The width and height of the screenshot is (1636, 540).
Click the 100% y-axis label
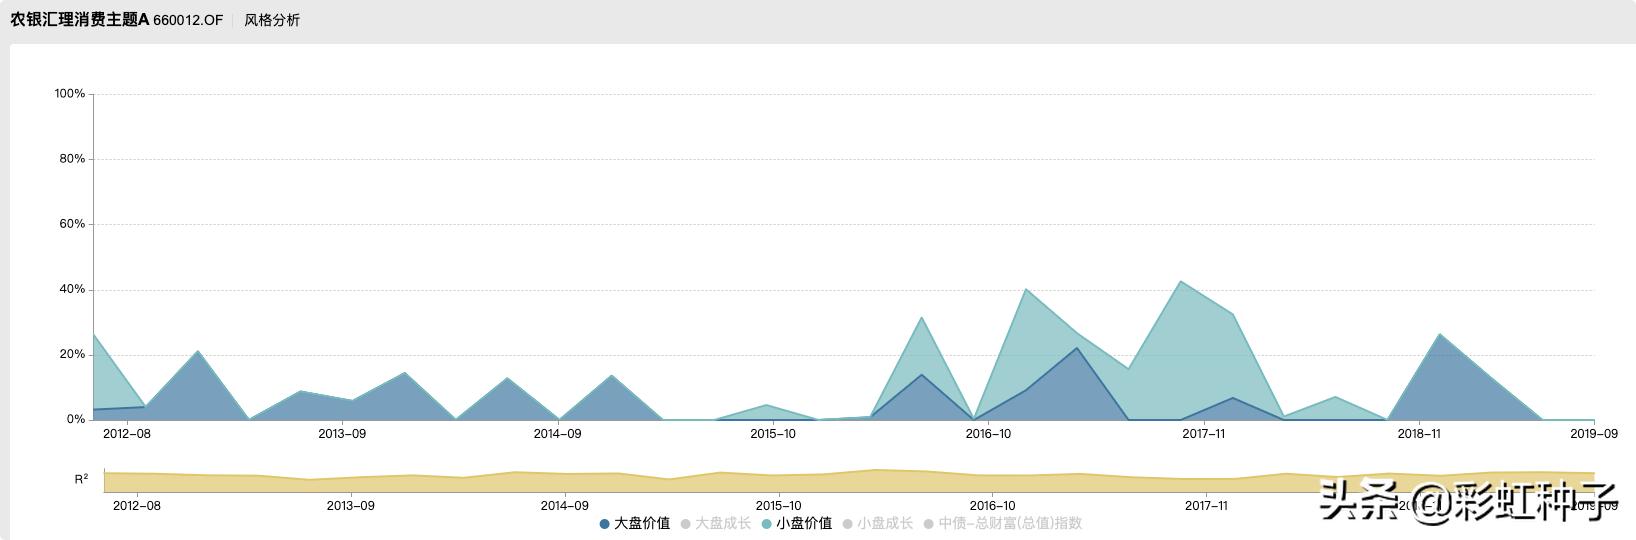coord(70,94)
